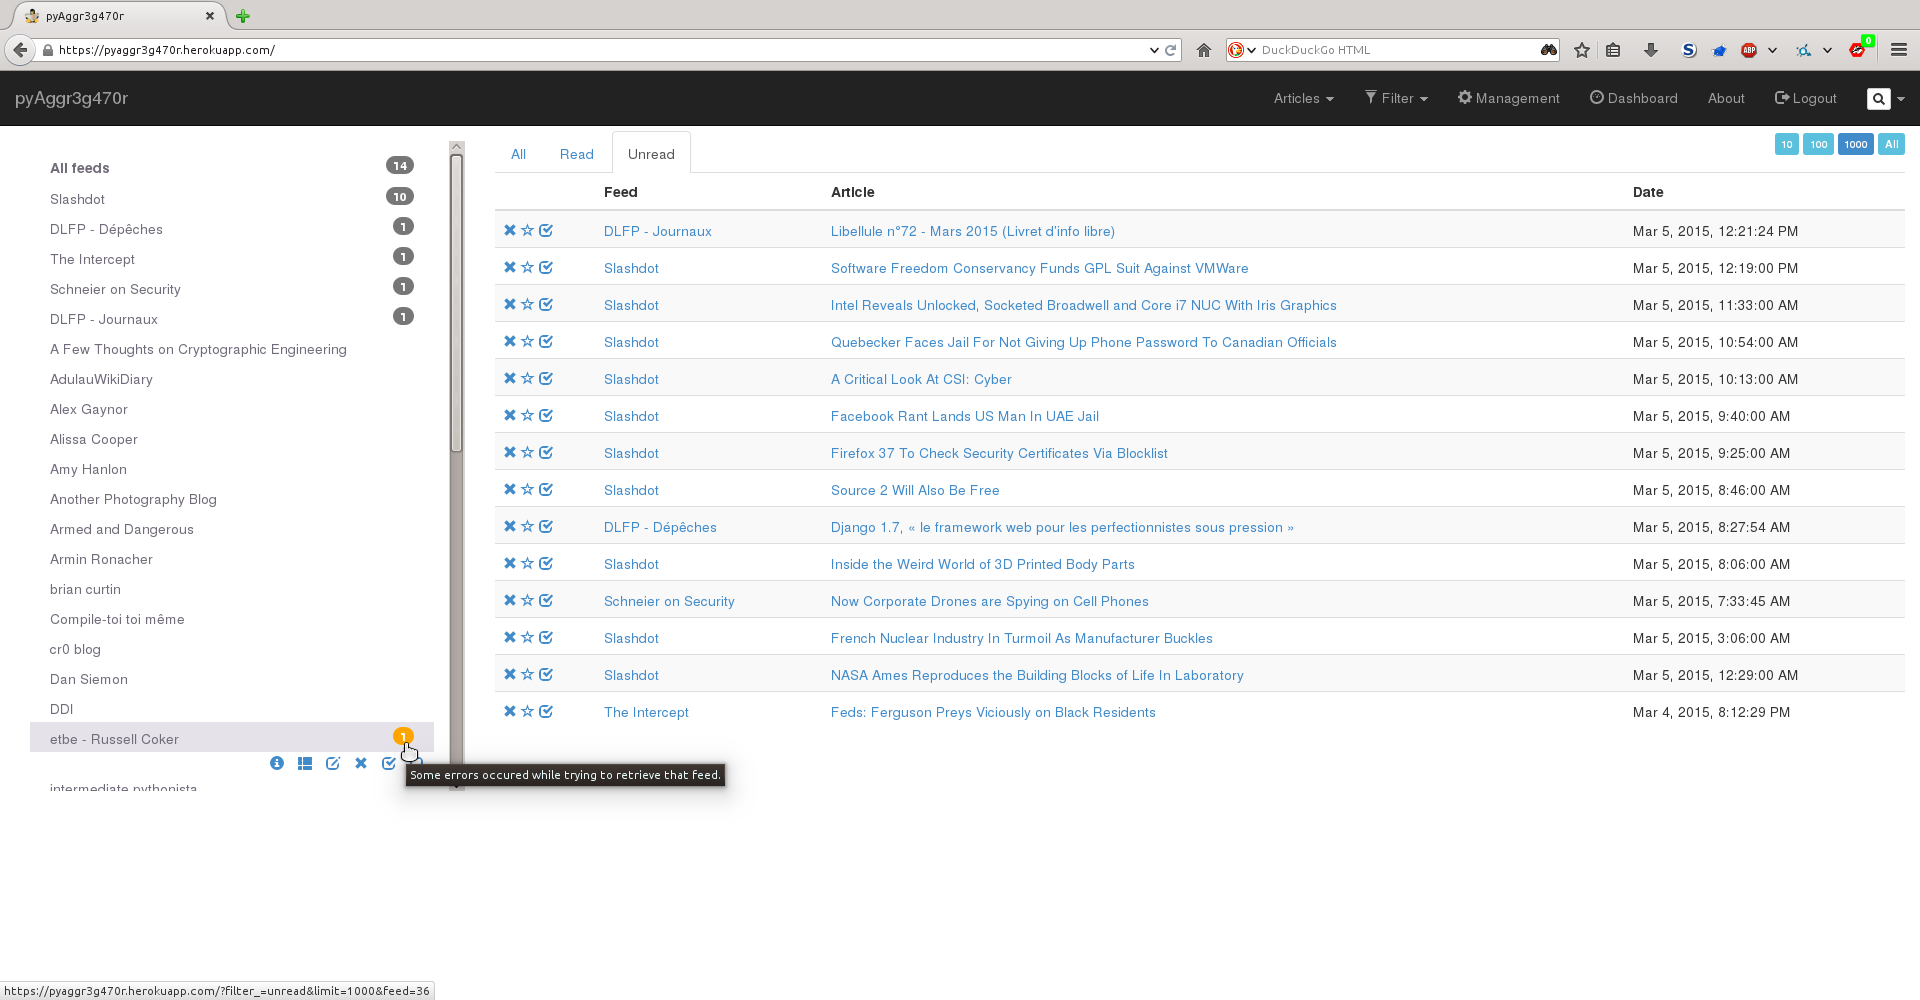Open the Articles dropdown menu
Screen dimensions: 1920x1000
(1303, 98)
